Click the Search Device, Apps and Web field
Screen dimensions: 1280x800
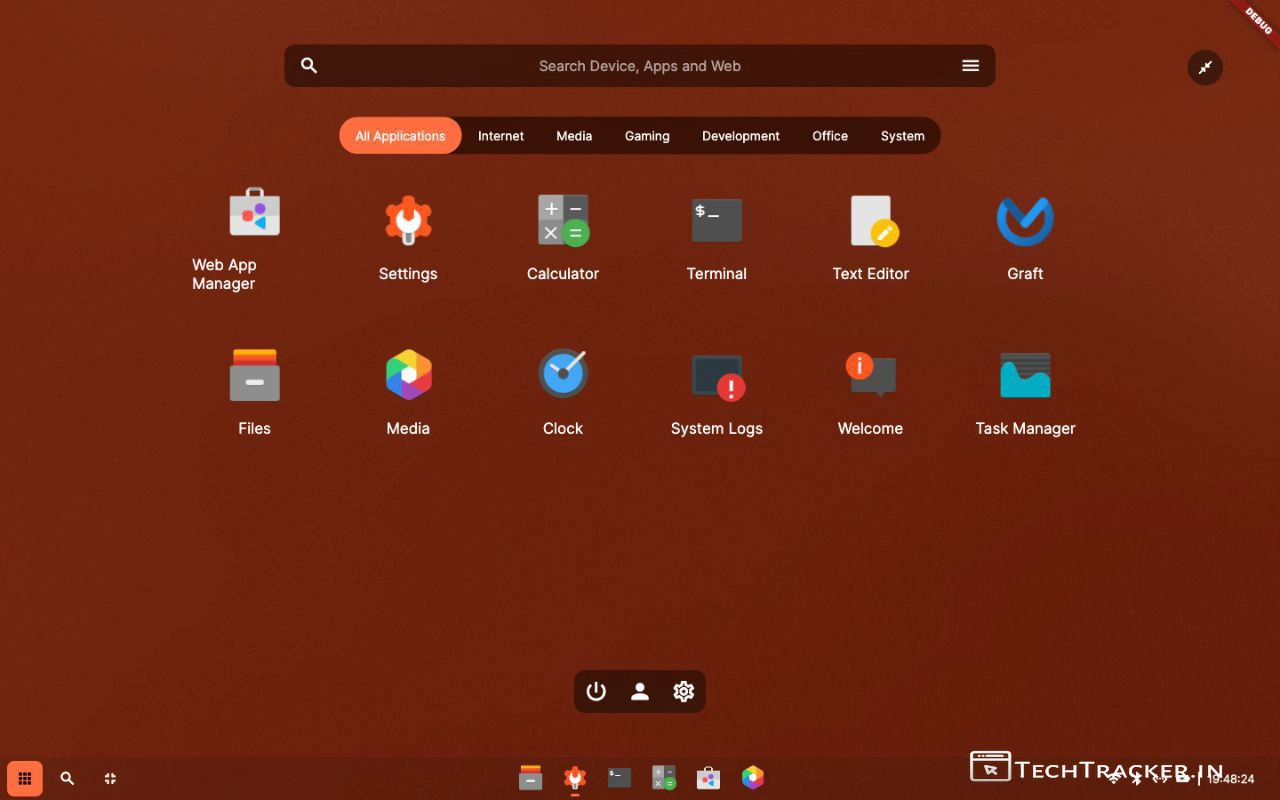pyautogui.click(x=639, y=66)
